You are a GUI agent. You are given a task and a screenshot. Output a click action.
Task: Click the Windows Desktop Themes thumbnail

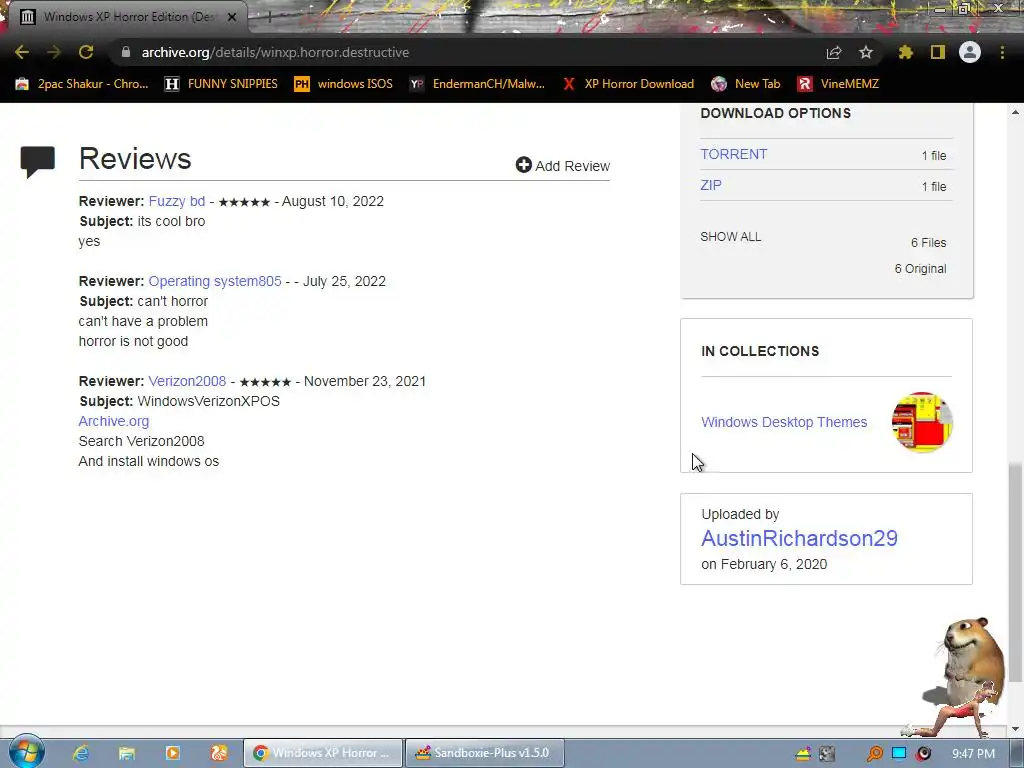coord(922,422)
